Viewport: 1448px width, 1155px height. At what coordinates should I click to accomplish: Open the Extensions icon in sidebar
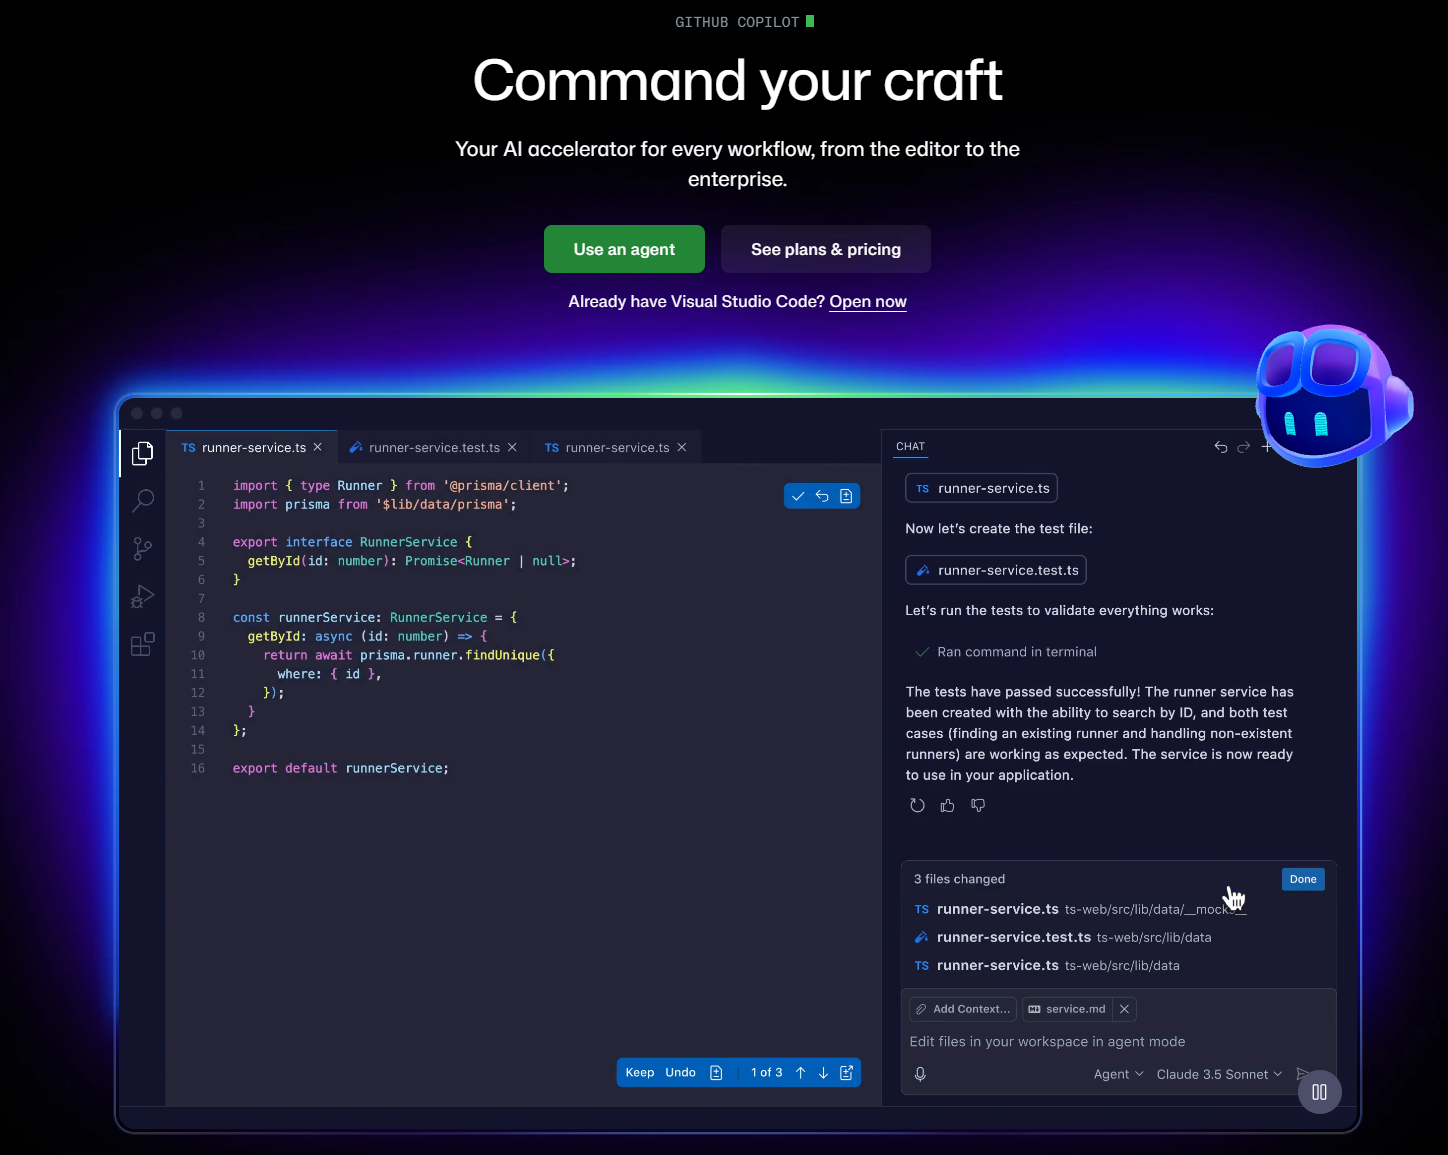click(x=143, y=644)
